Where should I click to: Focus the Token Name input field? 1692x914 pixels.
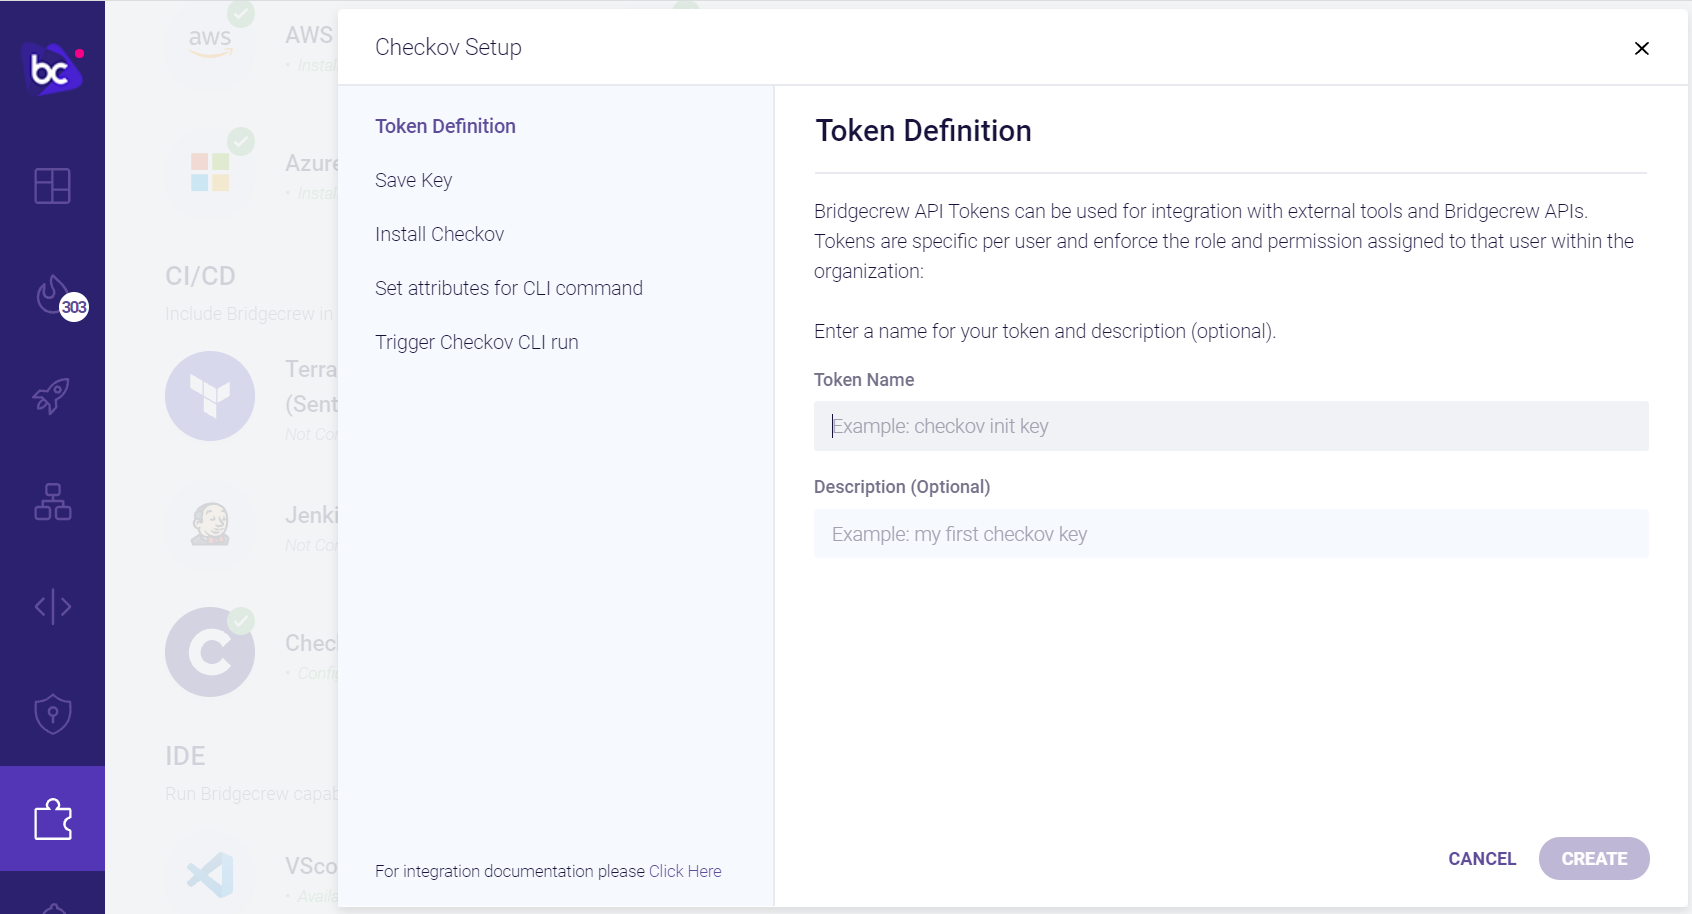(x=1230, y=426)
